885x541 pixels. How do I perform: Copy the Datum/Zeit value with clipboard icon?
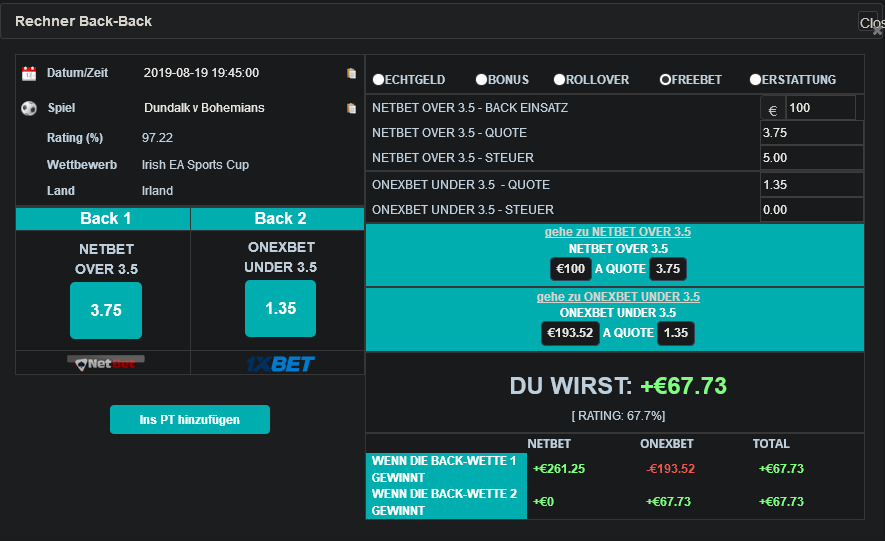point(351,73)
